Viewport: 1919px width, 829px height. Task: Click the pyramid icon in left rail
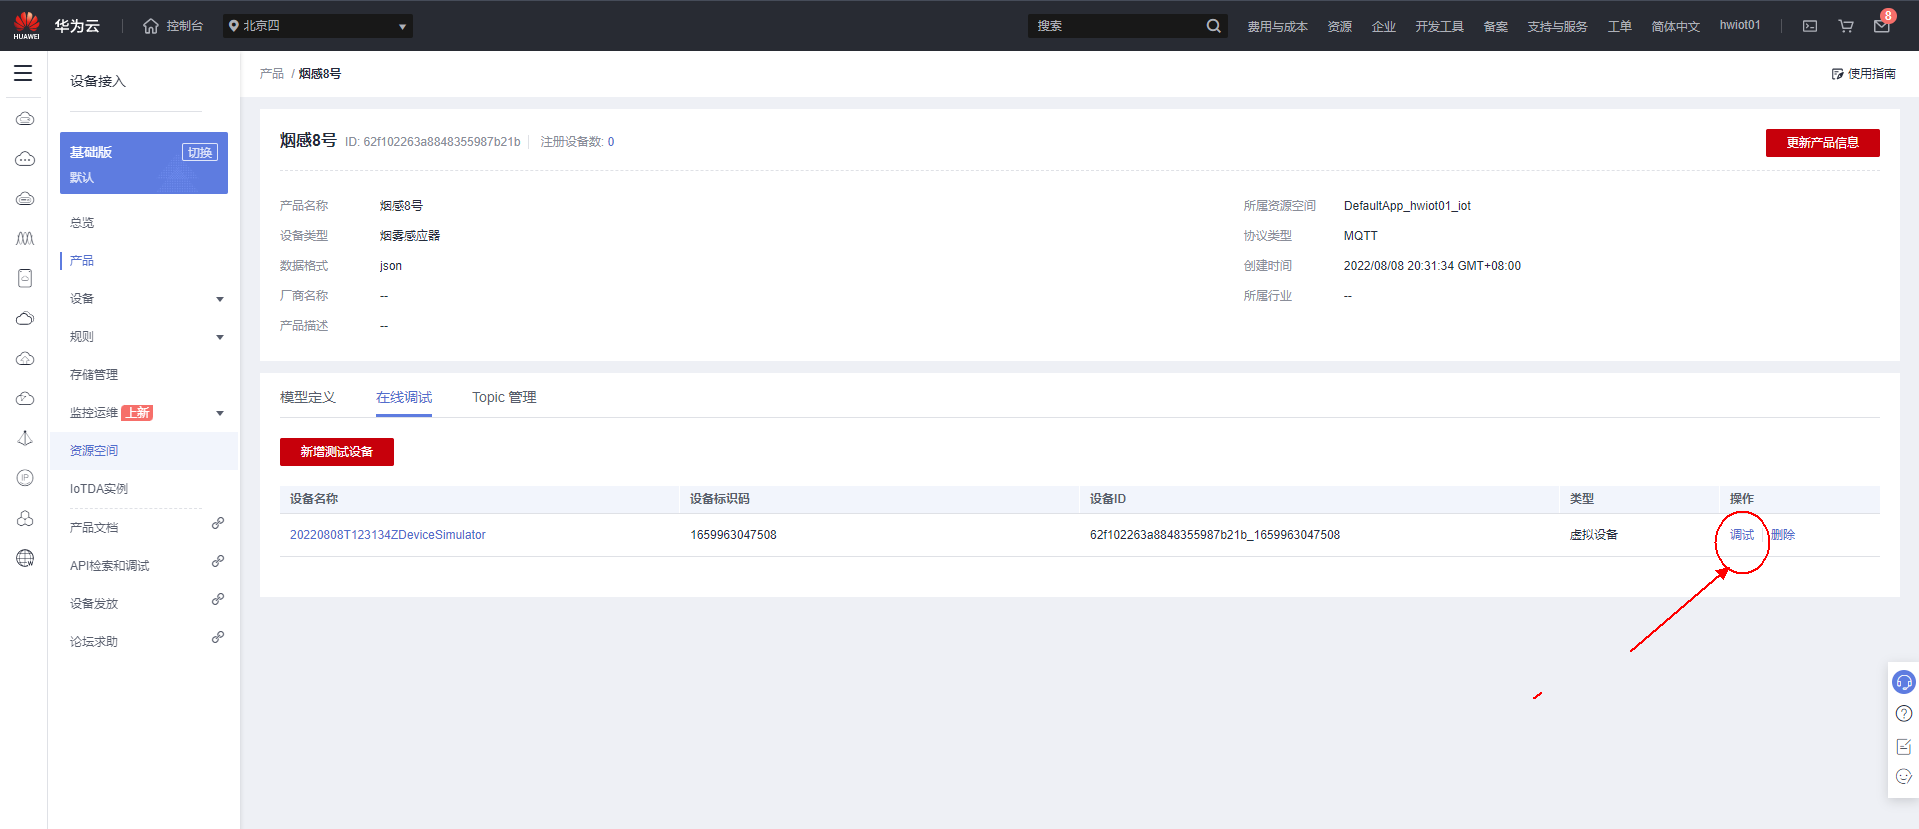pos(25,439)
